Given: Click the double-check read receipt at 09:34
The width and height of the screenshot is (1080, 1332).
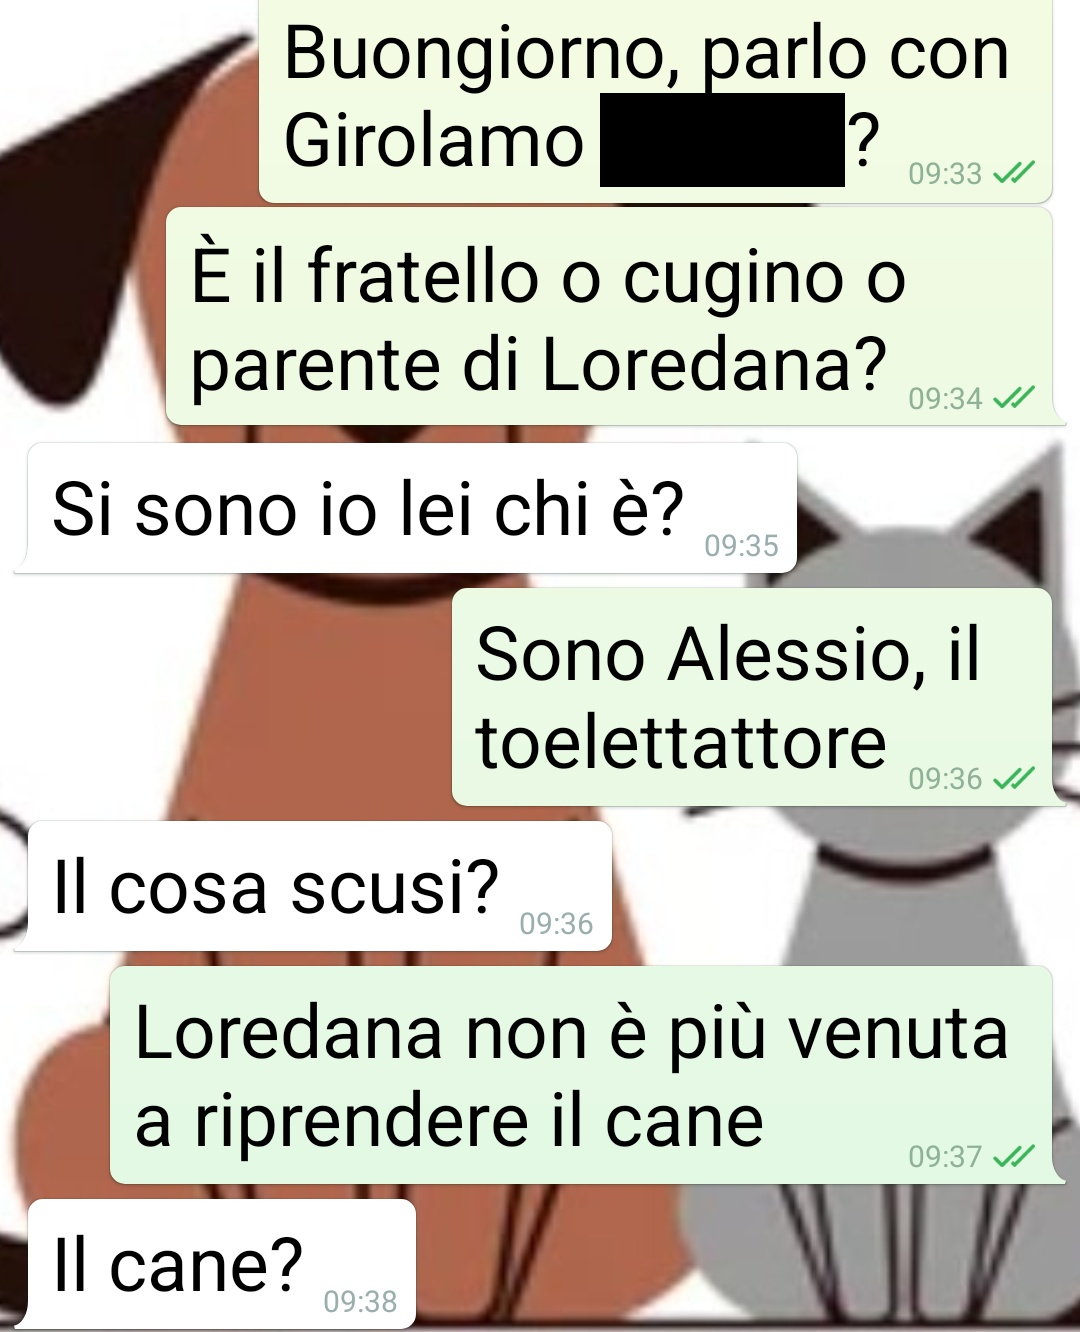Looking at the screenshot, I should tap(1014, 398).
